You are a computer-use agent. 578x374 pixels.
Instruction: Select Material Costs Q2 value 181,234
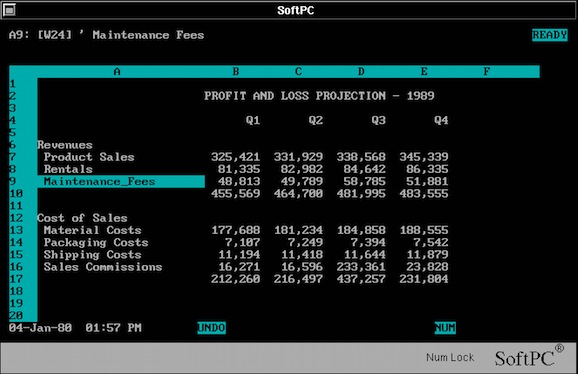tap(298, 230)
